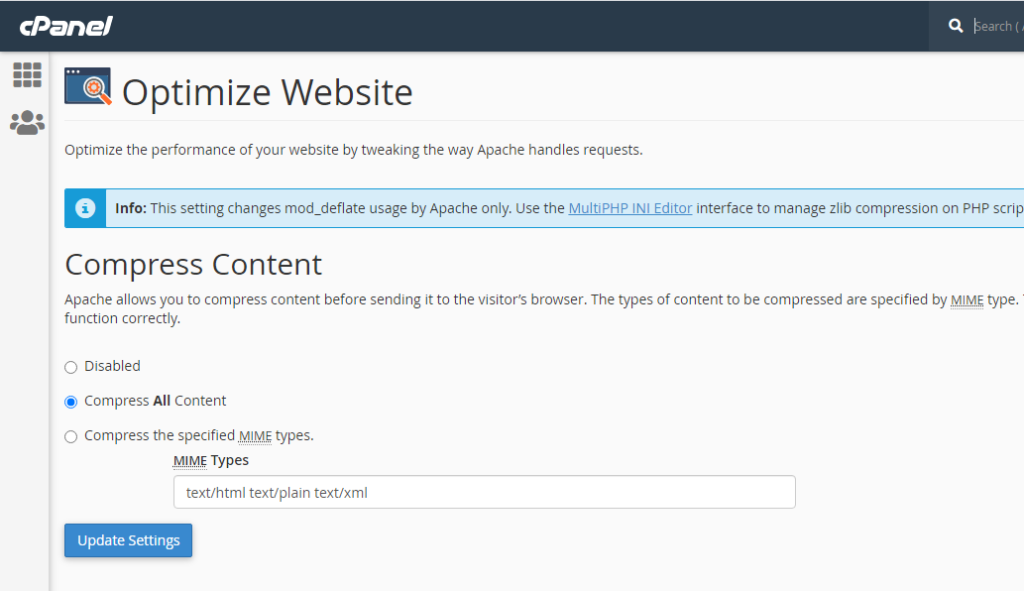Click the search magnifier icon

(956, 26)
